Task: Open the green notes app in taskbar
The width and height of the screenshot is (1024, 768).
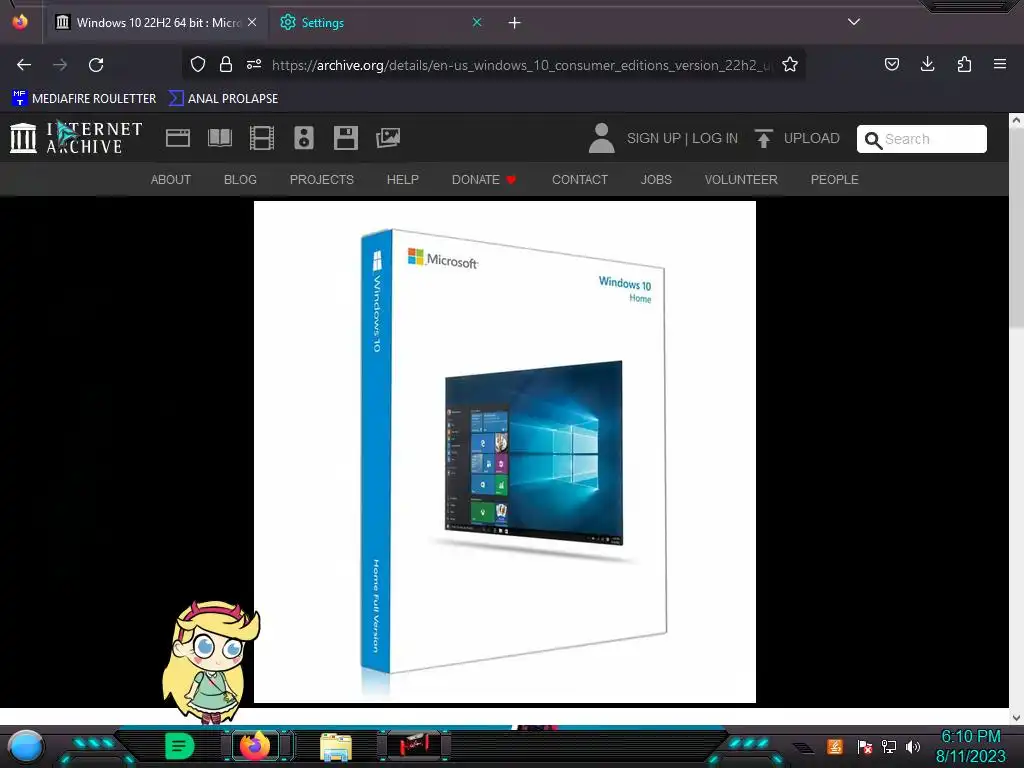Action: [180, 746]
